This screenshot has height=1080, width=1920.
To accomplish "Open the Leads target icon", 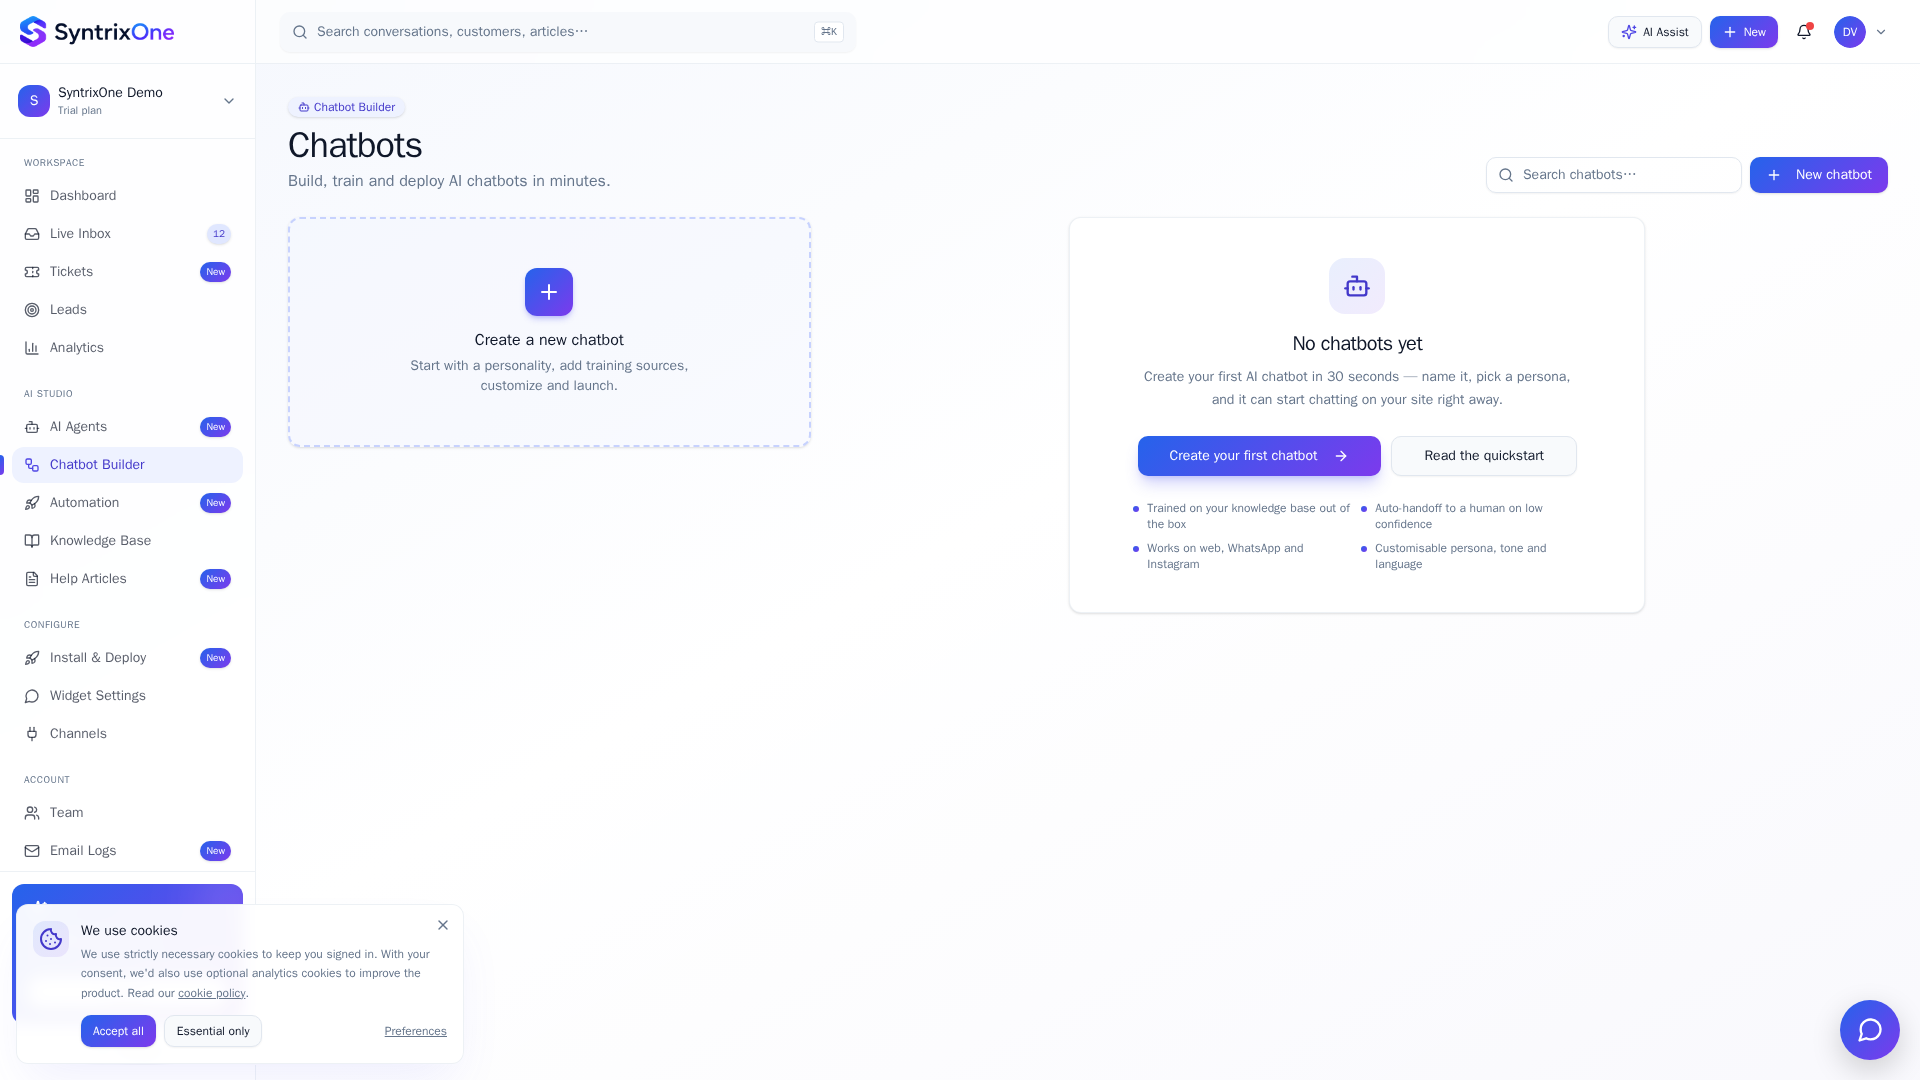I will click(x=32, y=310).
